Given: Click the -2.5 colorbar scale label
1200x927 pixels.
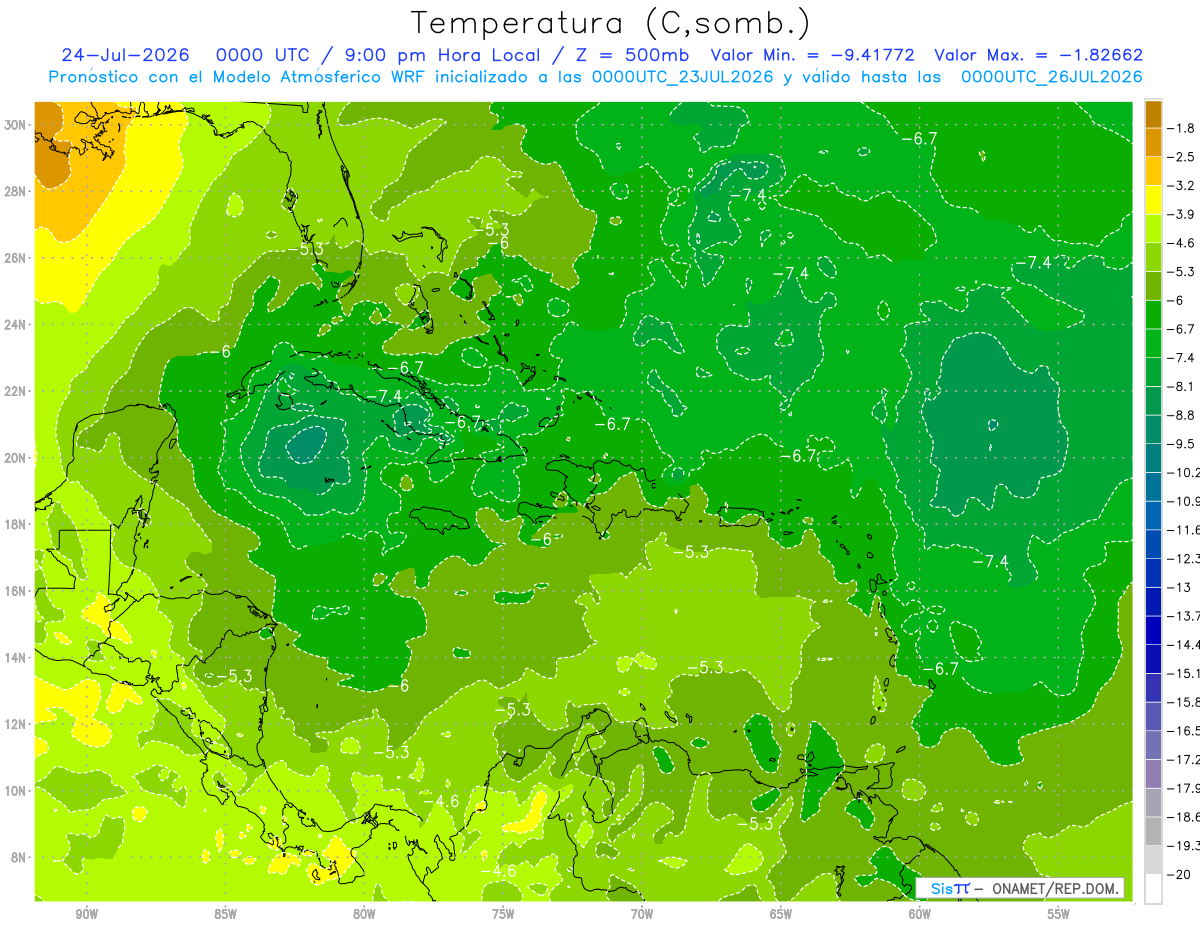Looking at the screenshot, I should point(1182,157).
